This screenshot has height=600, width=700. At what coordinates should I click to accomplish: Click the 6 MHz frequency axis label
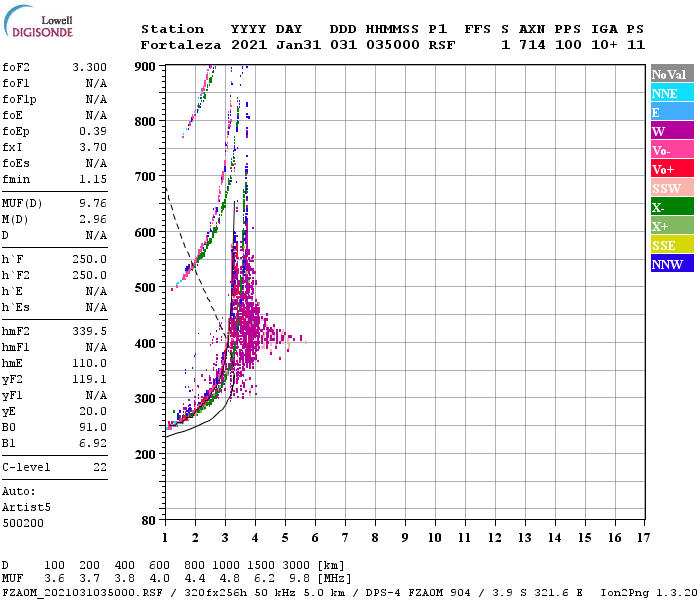[x=315, y=538]
